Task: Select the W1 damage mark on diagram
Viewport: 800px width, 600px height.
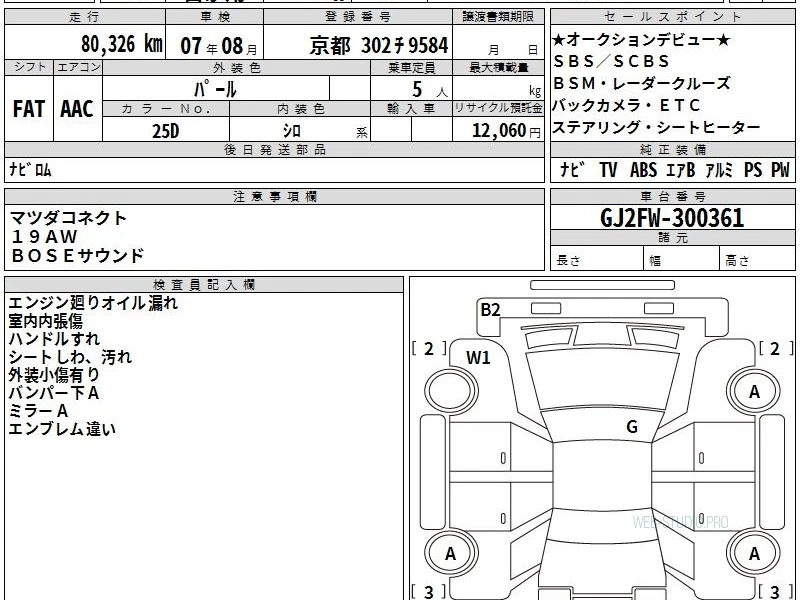Action: pyautogui.click(x=478, y=358)
